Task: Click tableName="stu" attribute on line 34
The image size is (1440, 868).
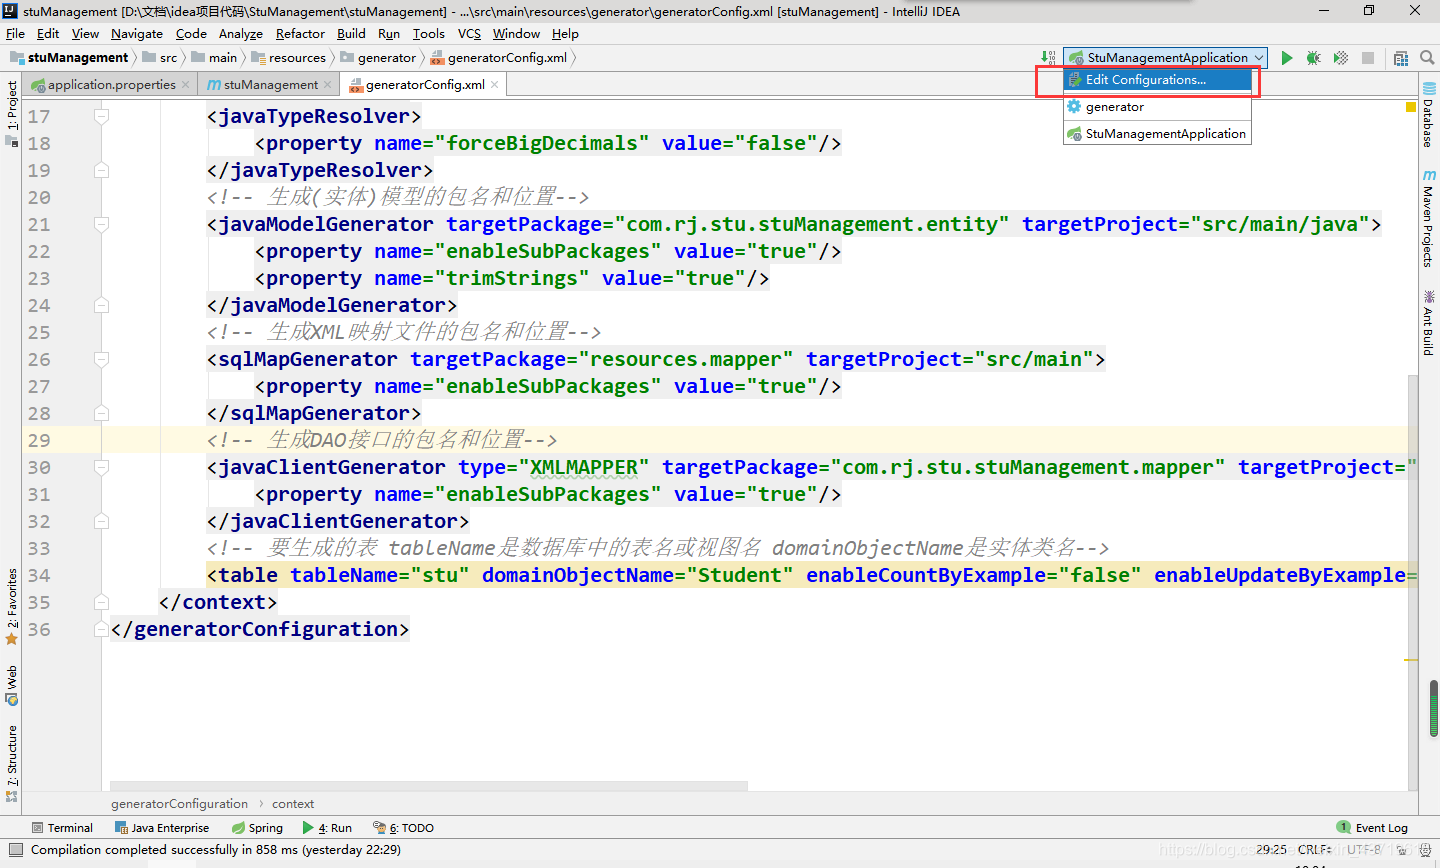Action: click(380, 575)
